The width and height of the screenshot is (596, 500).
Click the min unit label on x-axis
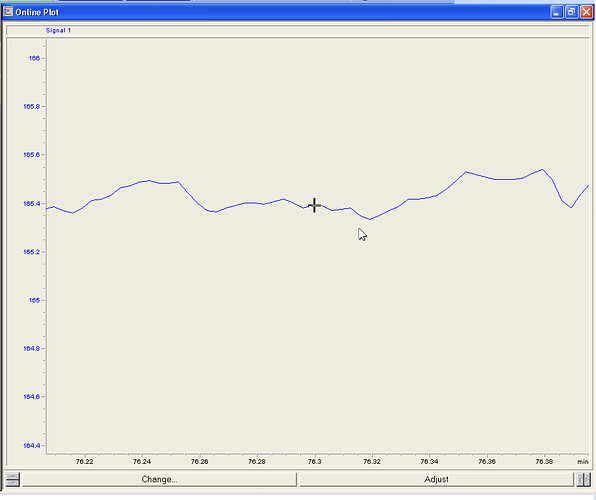pos(583,462)
